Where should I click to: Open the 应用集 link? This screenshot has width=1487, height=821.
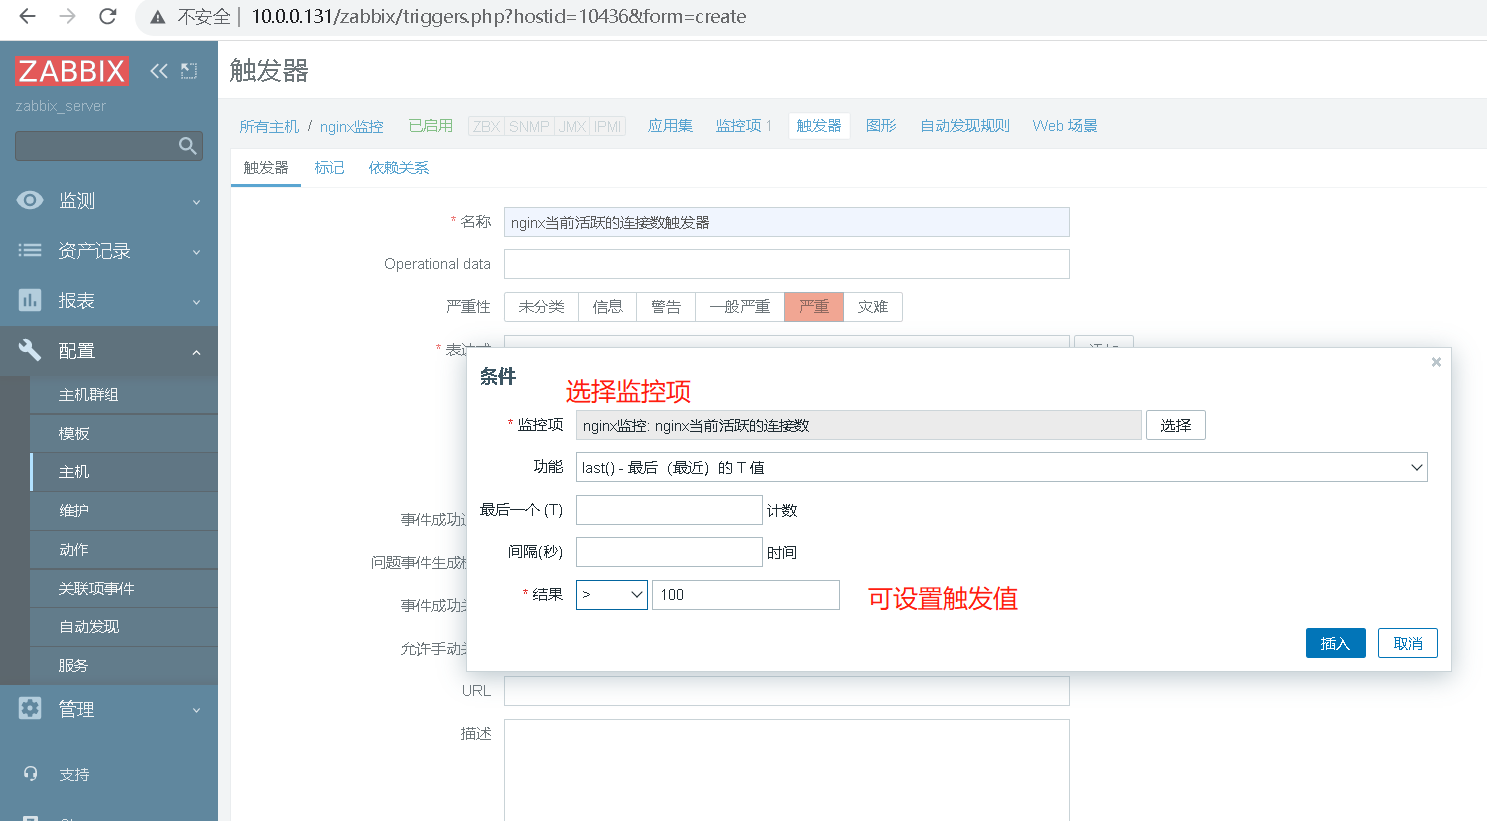coord(670,126)
